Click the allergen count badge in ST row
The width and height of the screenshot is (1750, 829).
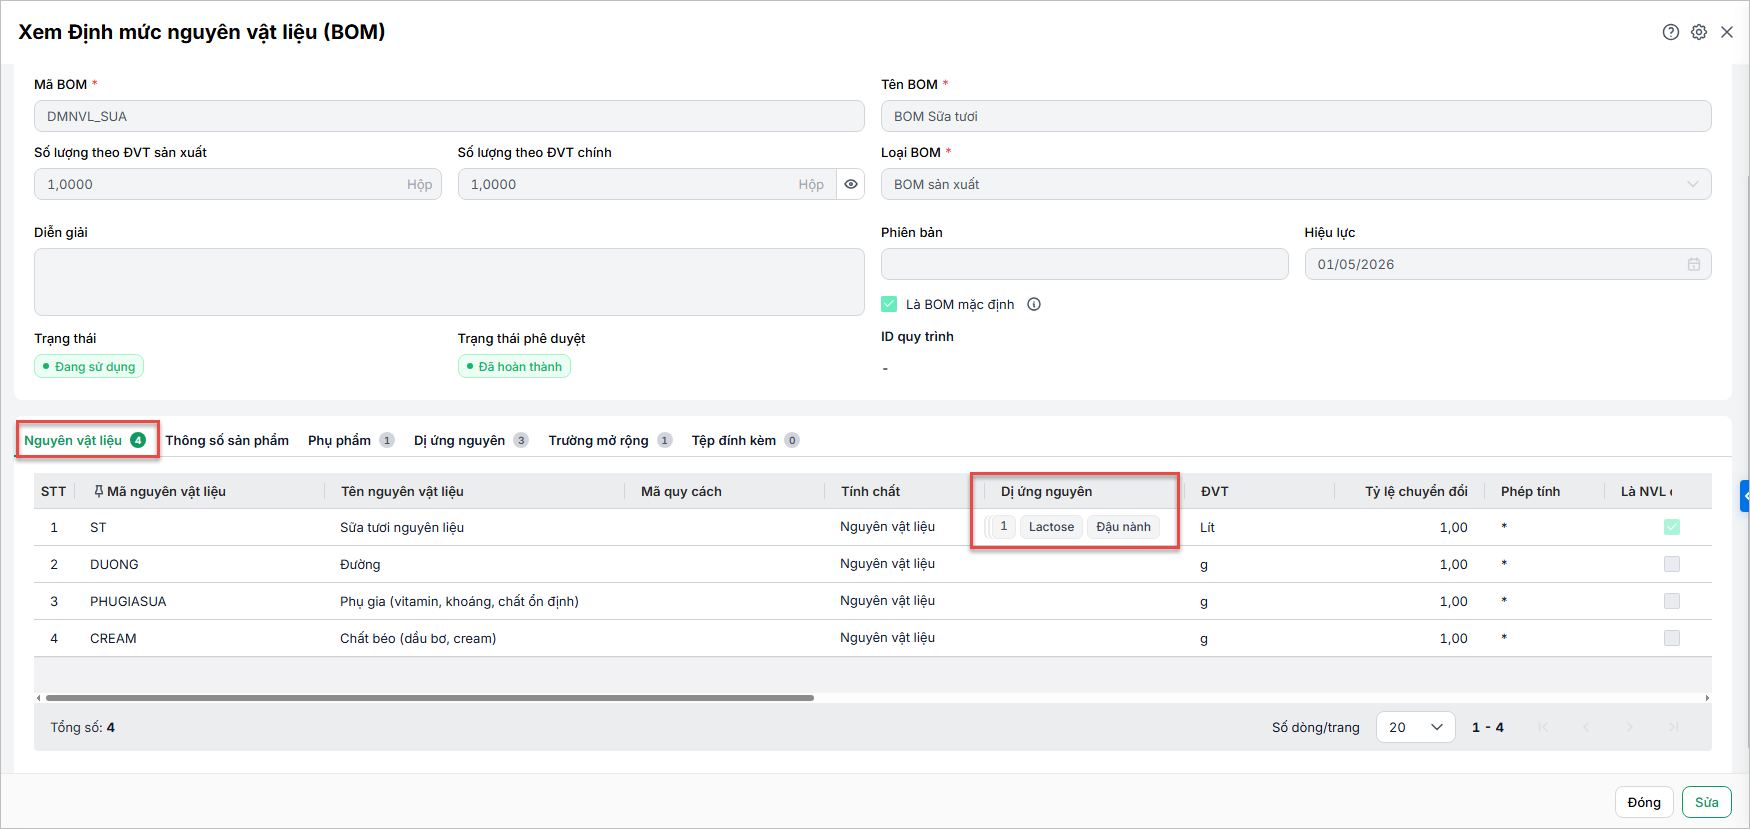(x=1003, y=527)
